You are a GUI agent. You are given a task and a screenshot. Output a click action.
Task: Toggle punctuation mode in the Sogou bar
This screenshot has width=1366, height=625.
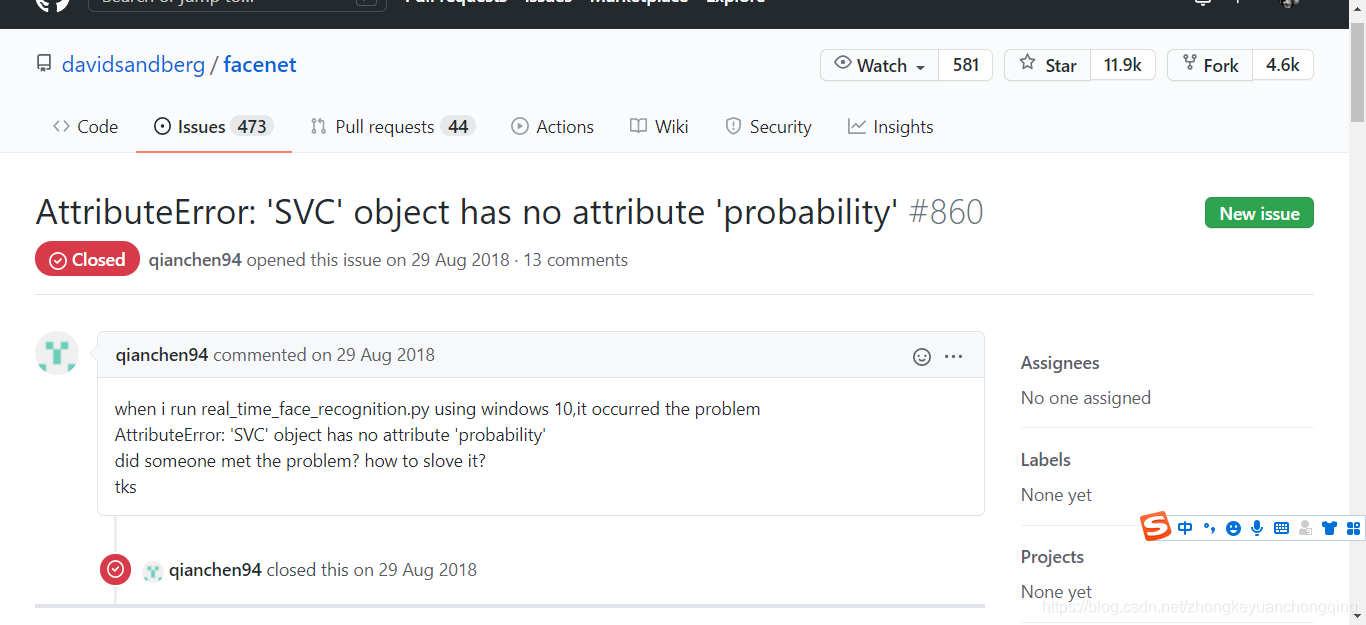pyautogui.click(x=1209, y=527)
